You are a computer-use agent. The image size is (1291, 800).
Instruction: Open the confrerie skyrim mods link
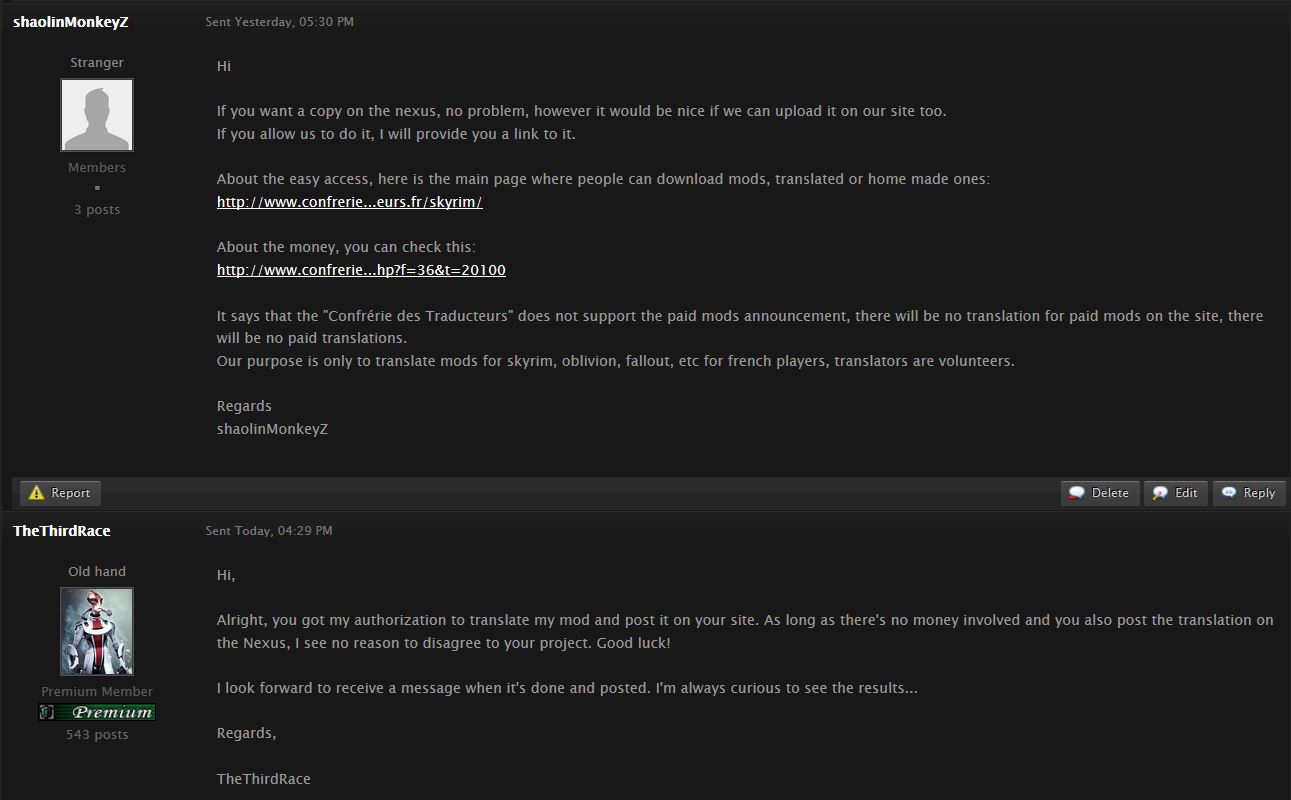350,202
